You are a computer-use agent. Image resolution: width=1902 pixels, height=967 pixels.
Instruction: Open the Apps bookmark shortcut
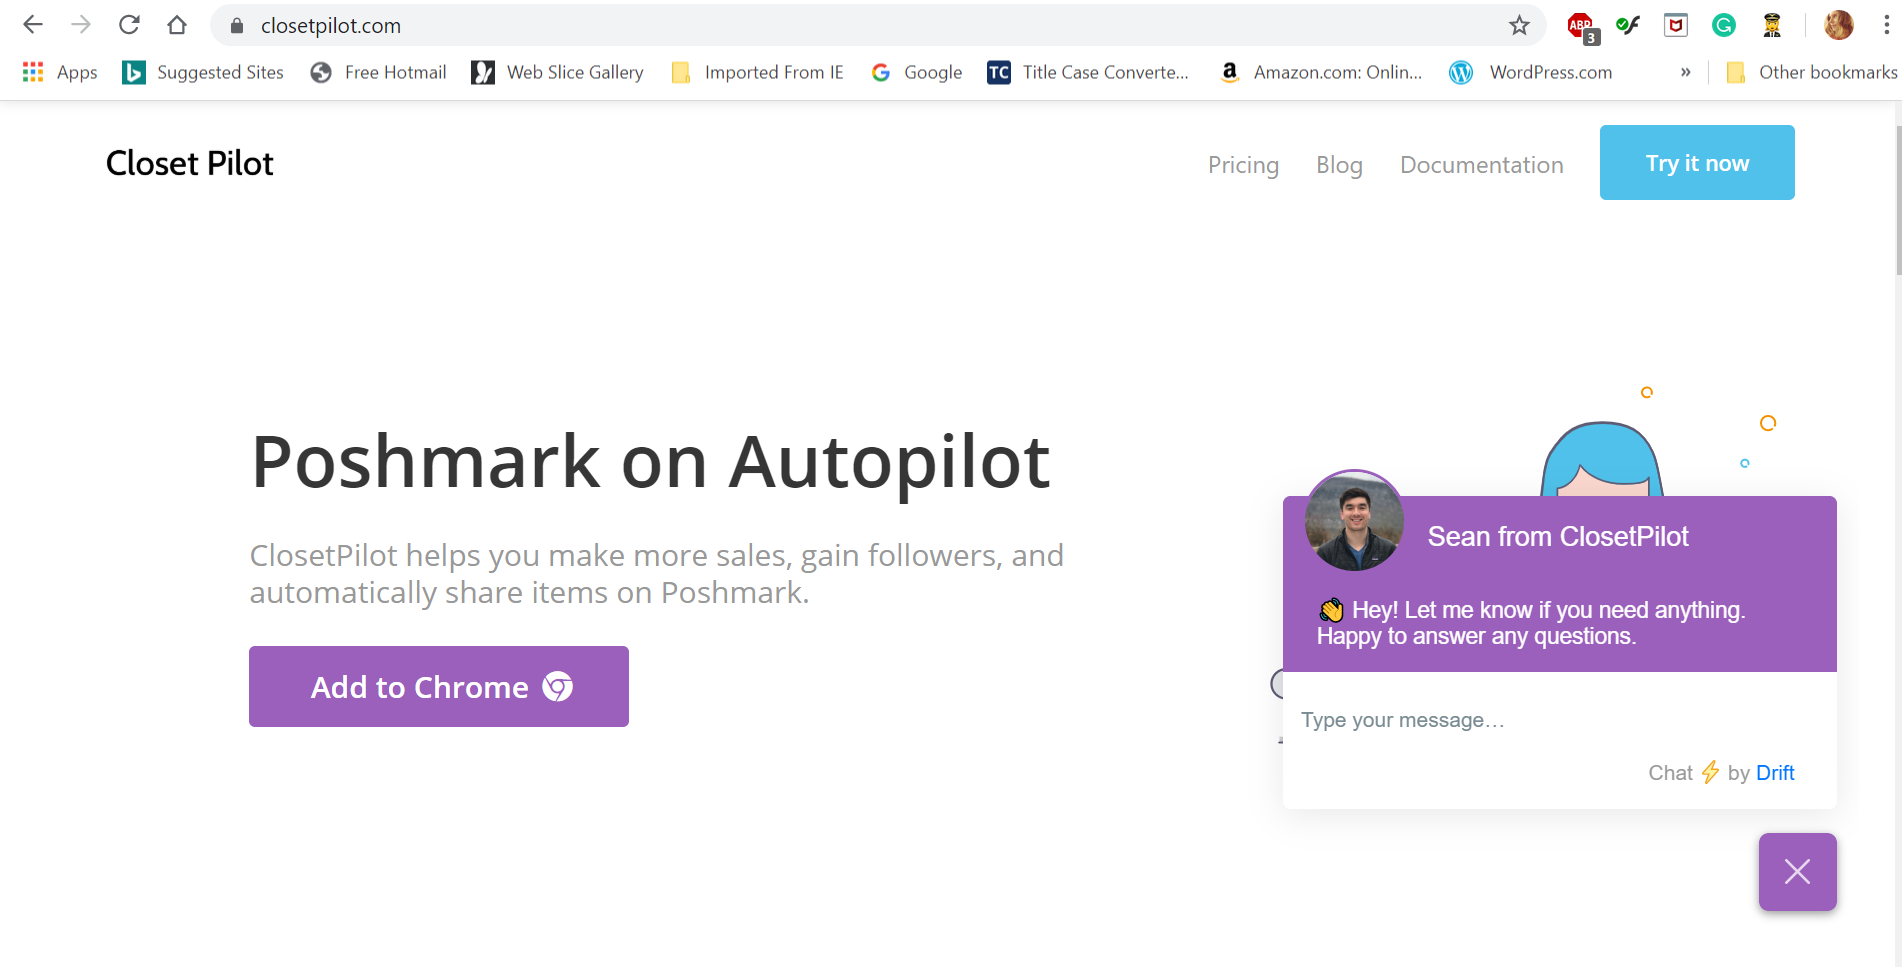tap(60, 72)
